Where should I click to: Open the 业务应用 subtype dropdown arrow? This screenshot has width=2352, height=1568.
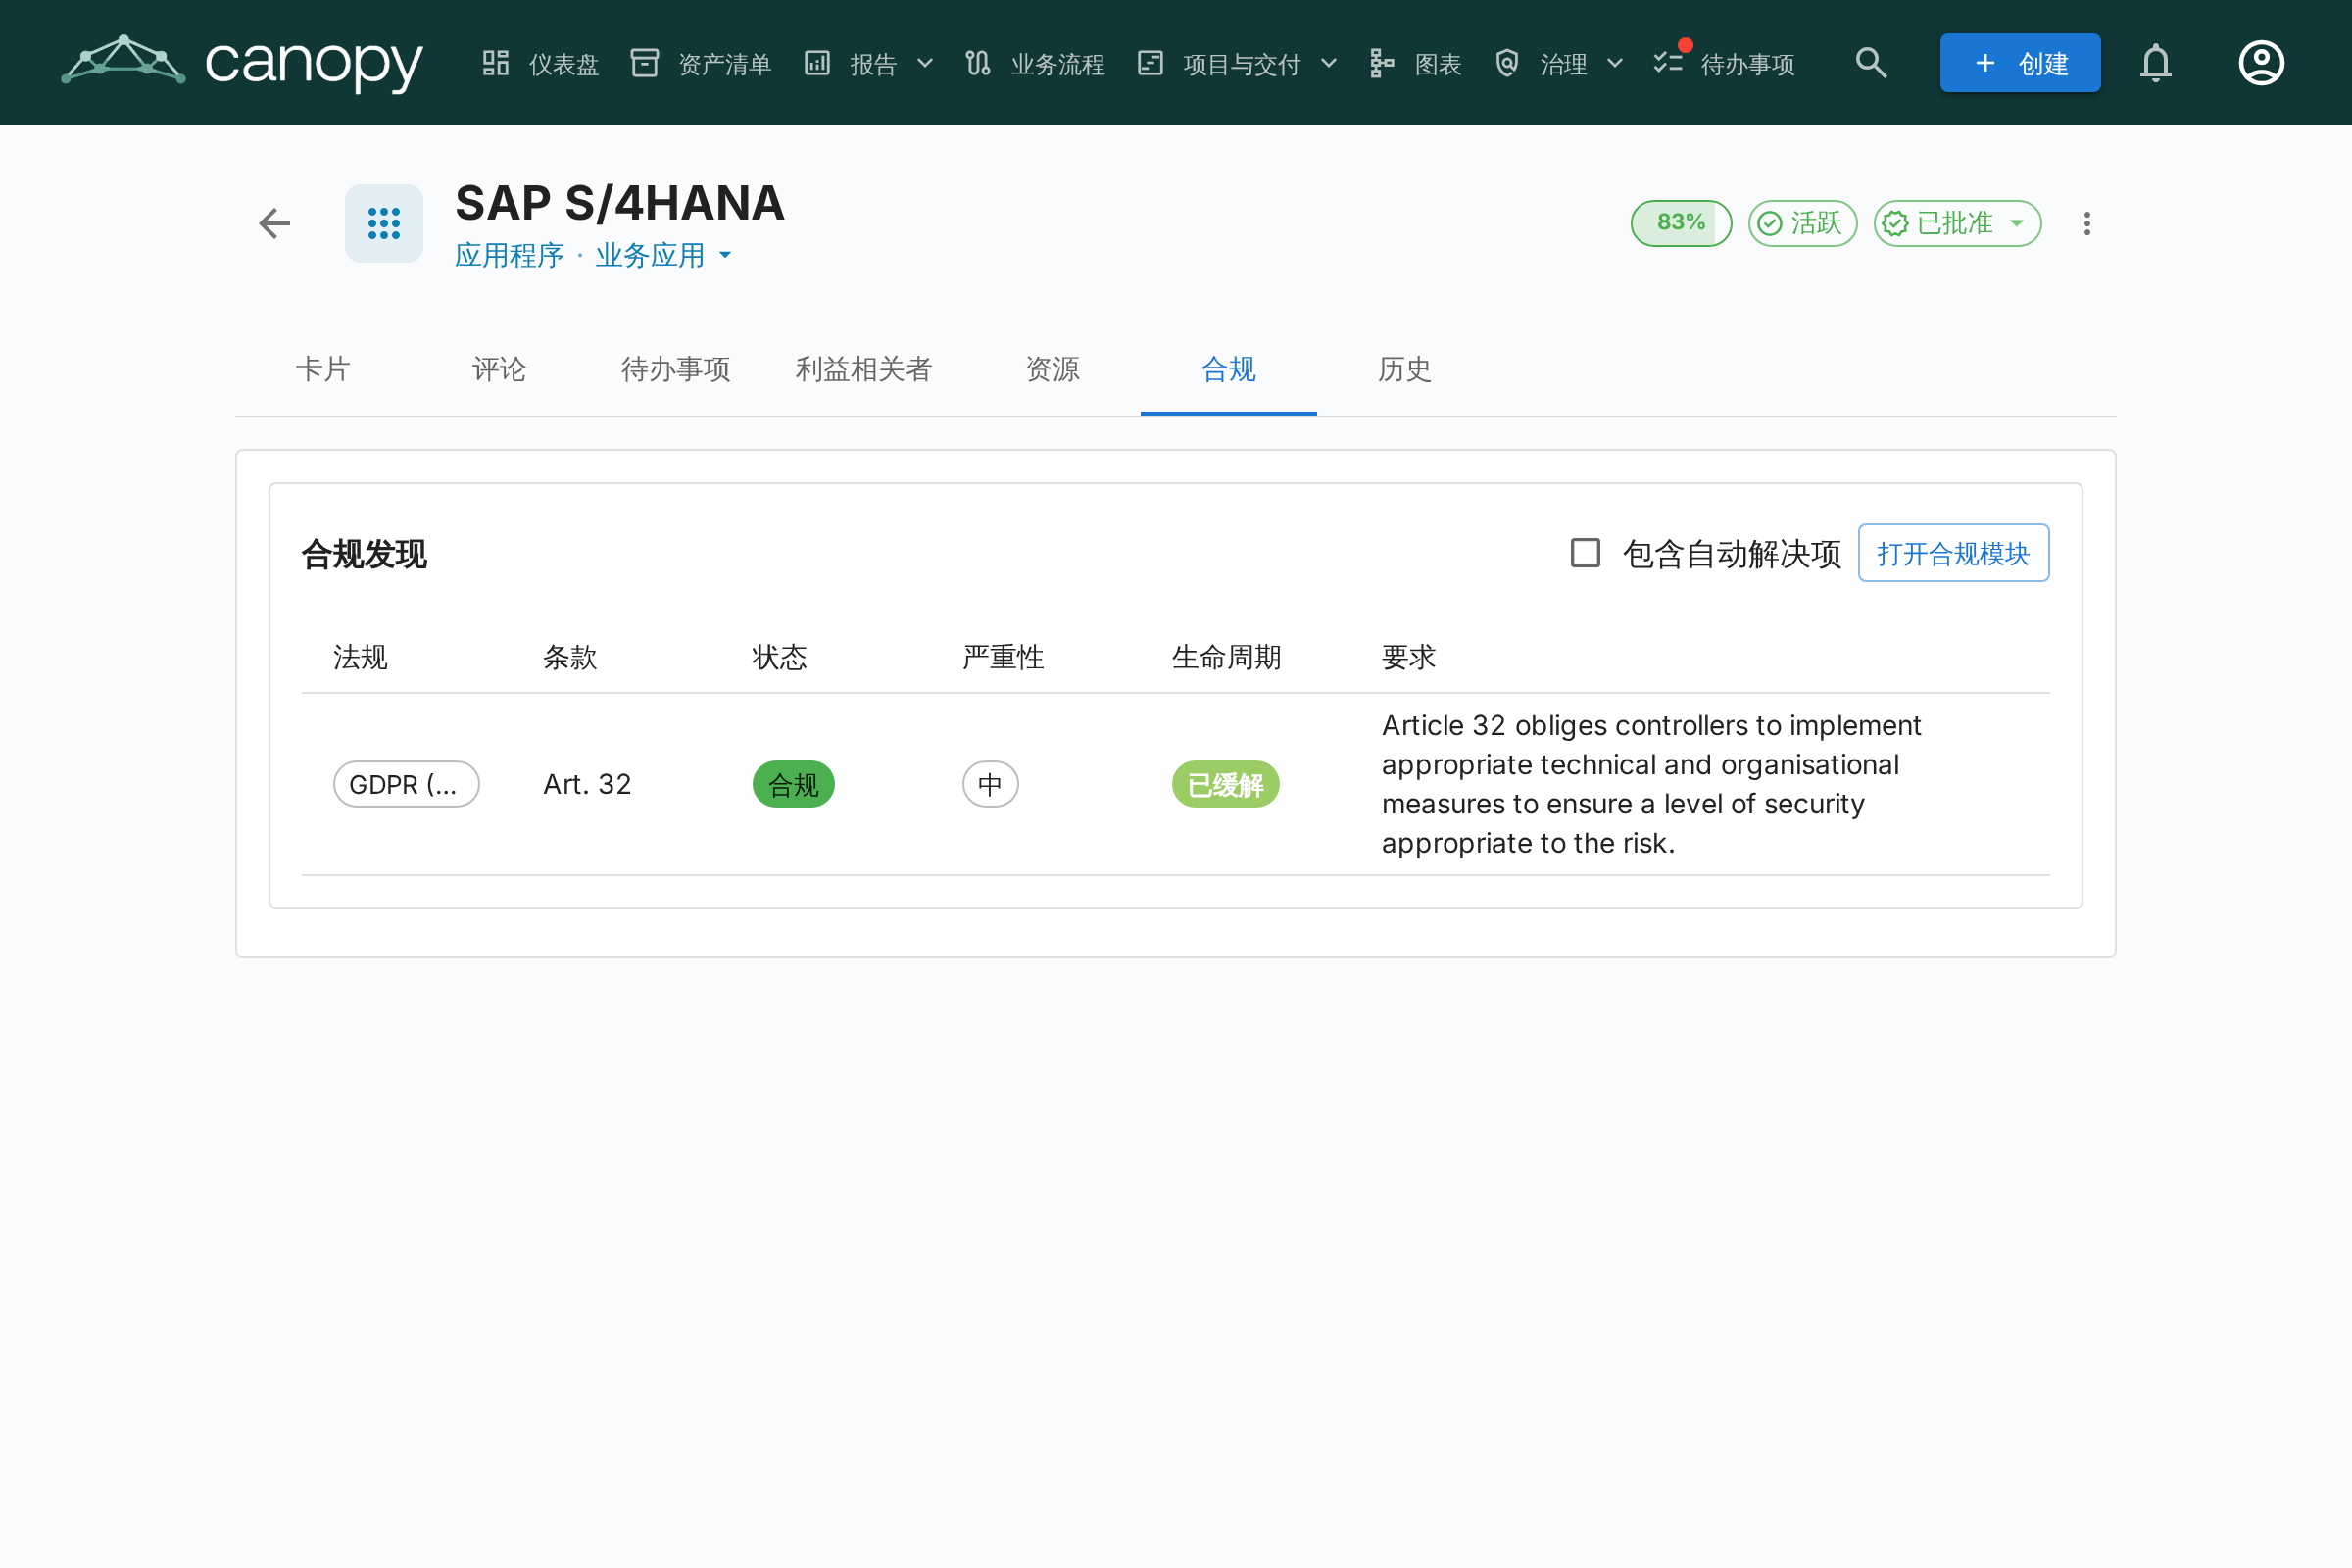[725, 255]
